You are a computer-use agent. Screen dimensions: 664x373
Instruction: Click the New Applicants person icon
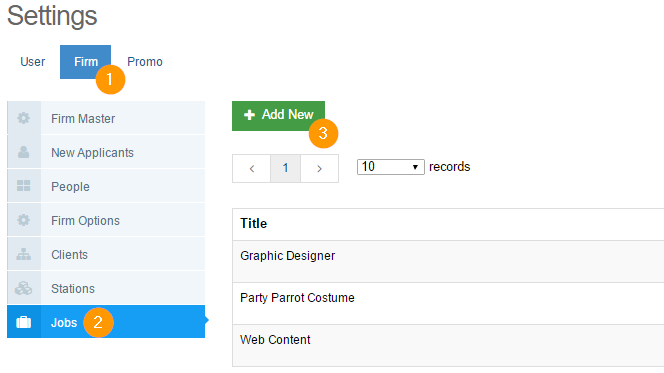[x=24, y=152]
